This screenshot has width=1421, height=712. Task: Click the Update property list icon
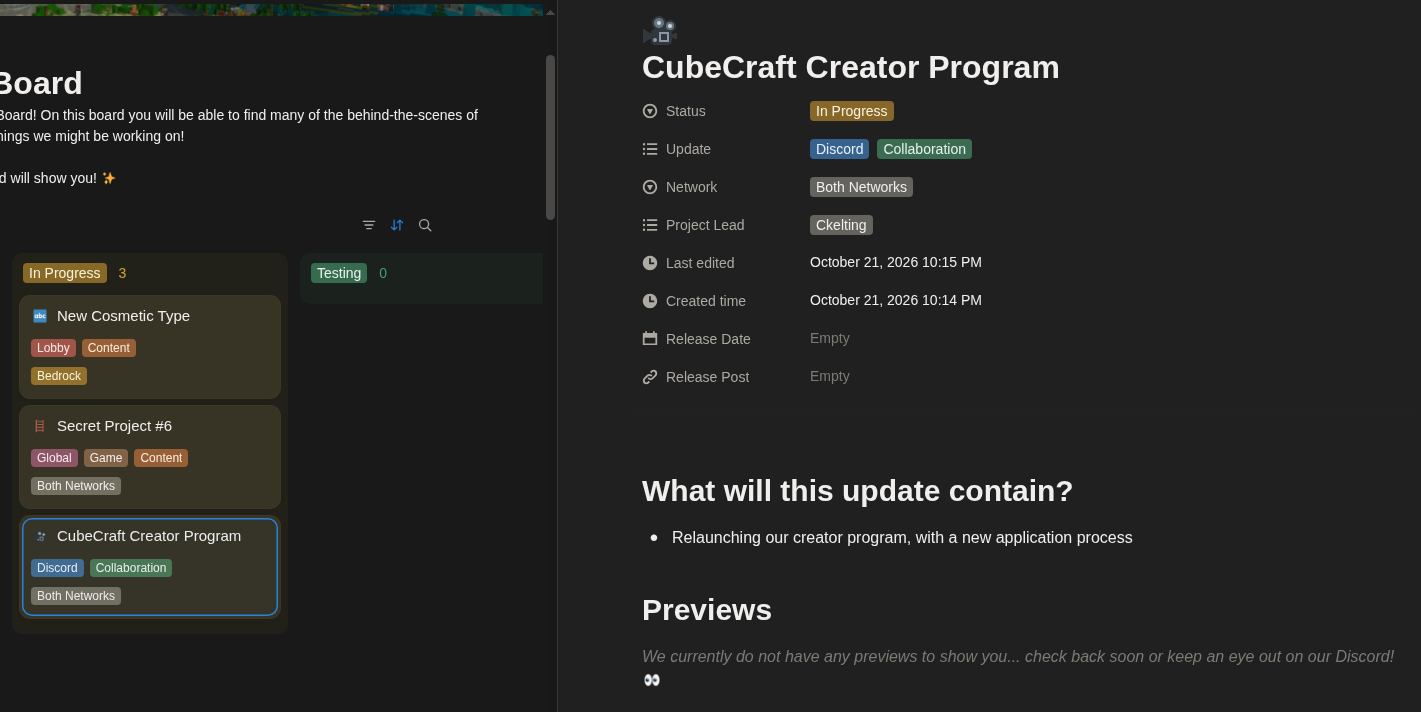tap(650, 149)
